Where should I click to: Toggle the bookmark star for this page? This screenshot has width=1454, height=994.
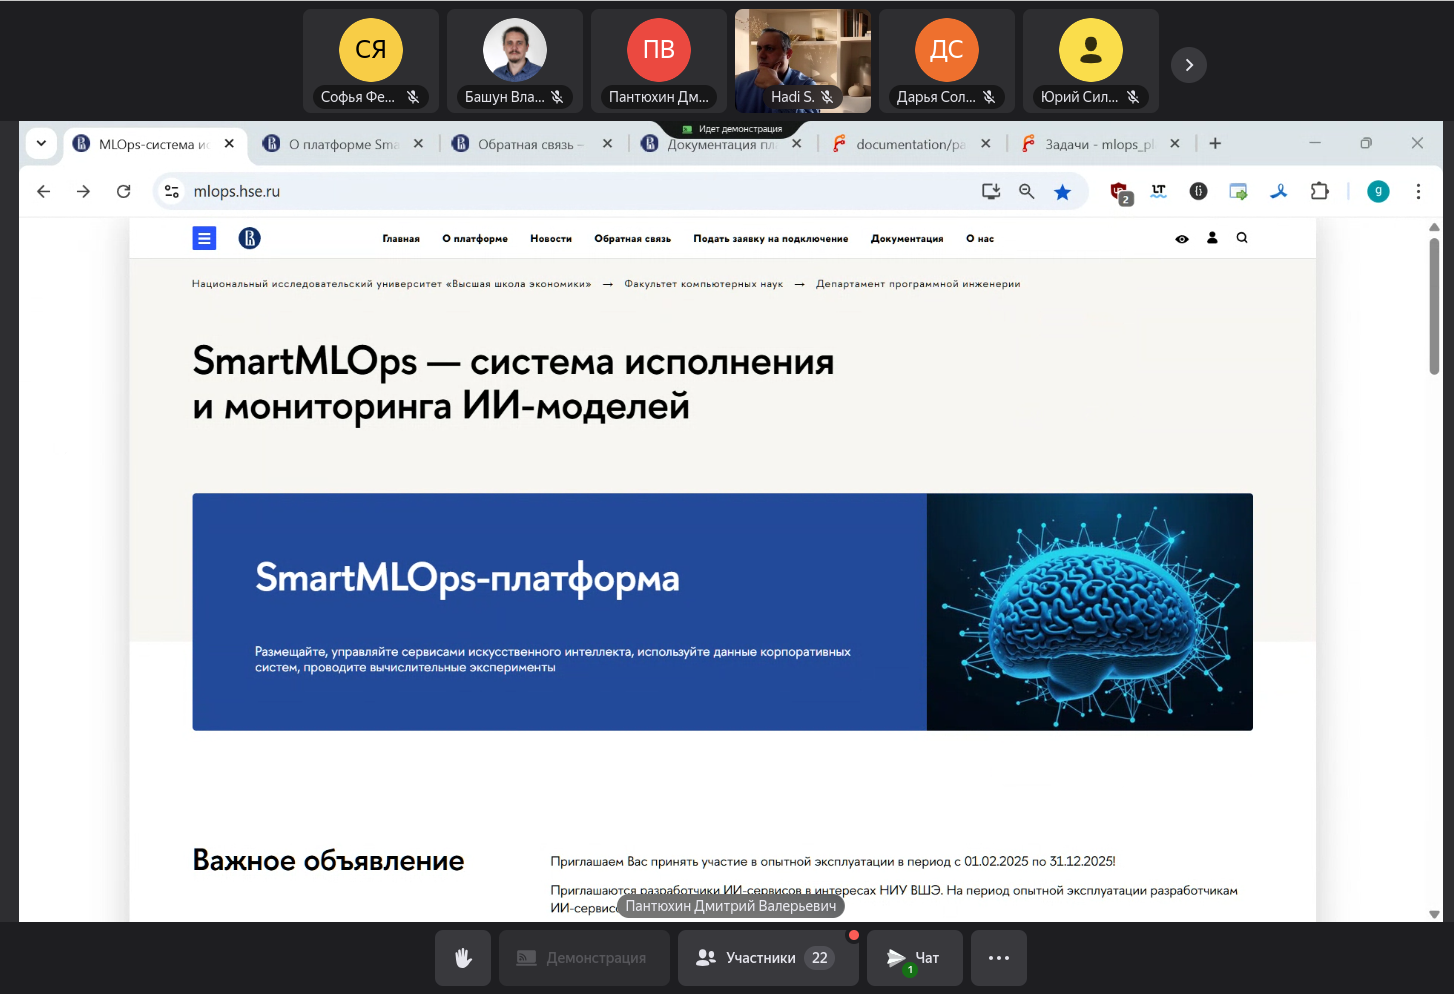pos(1062,191)
